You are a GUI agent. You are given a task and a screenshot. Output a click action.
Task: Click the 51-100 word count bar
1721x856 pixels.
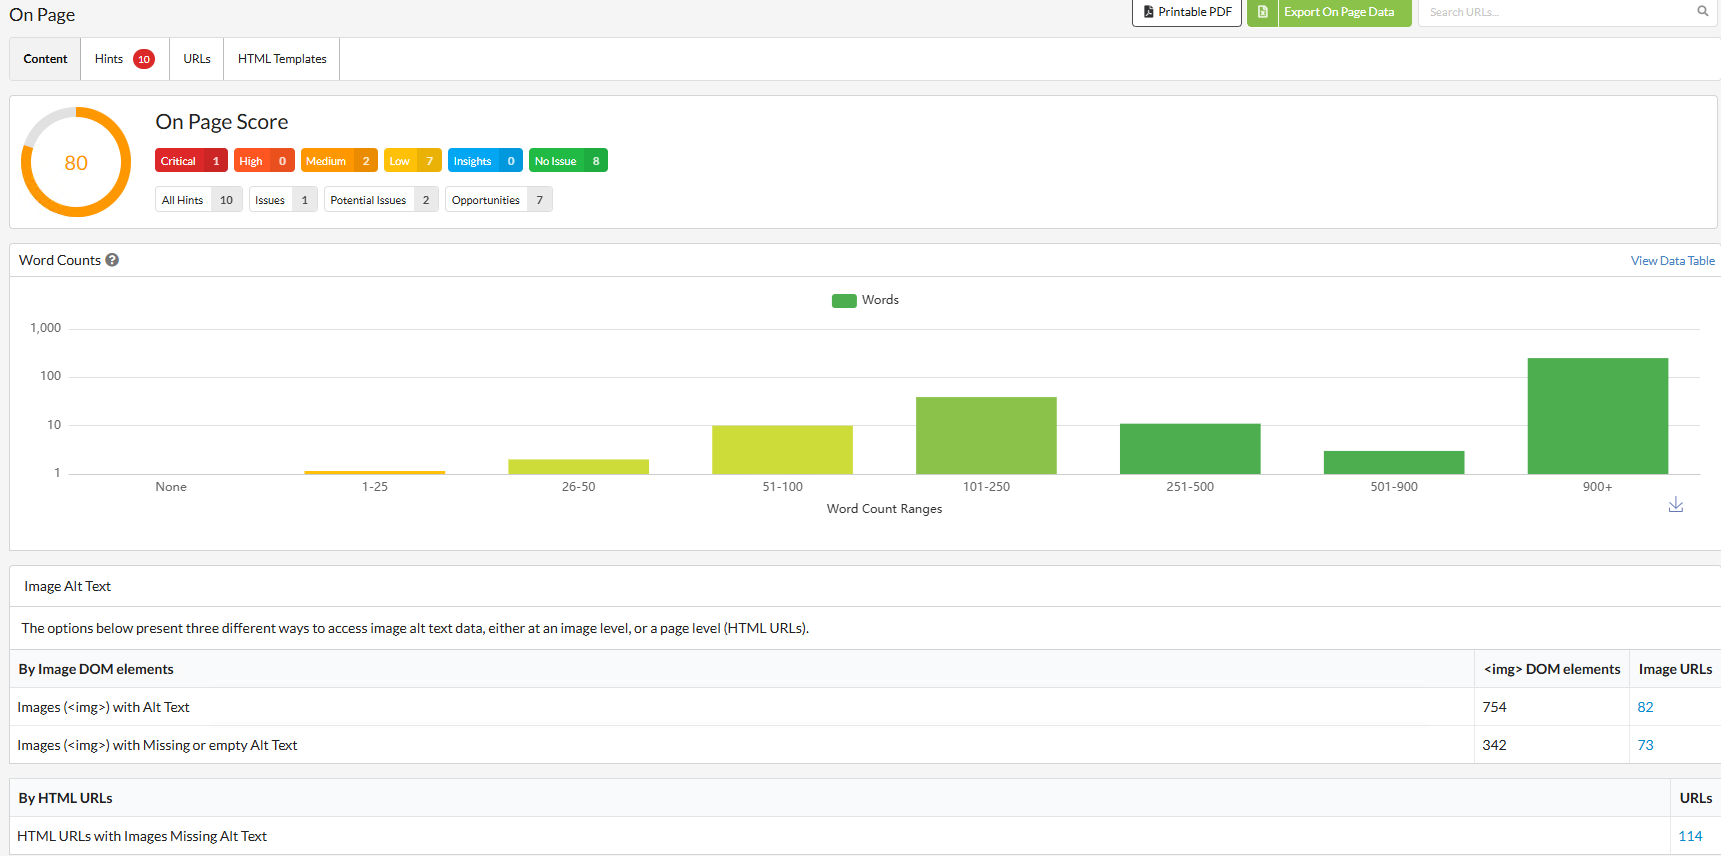(782, 450)
